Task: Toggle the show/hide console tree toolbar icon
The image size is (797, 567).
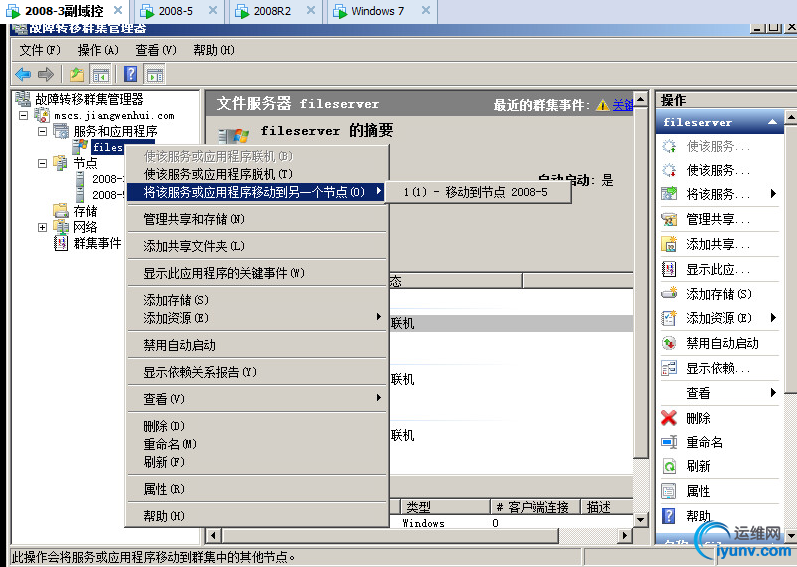Action: (x=100, y=75)
